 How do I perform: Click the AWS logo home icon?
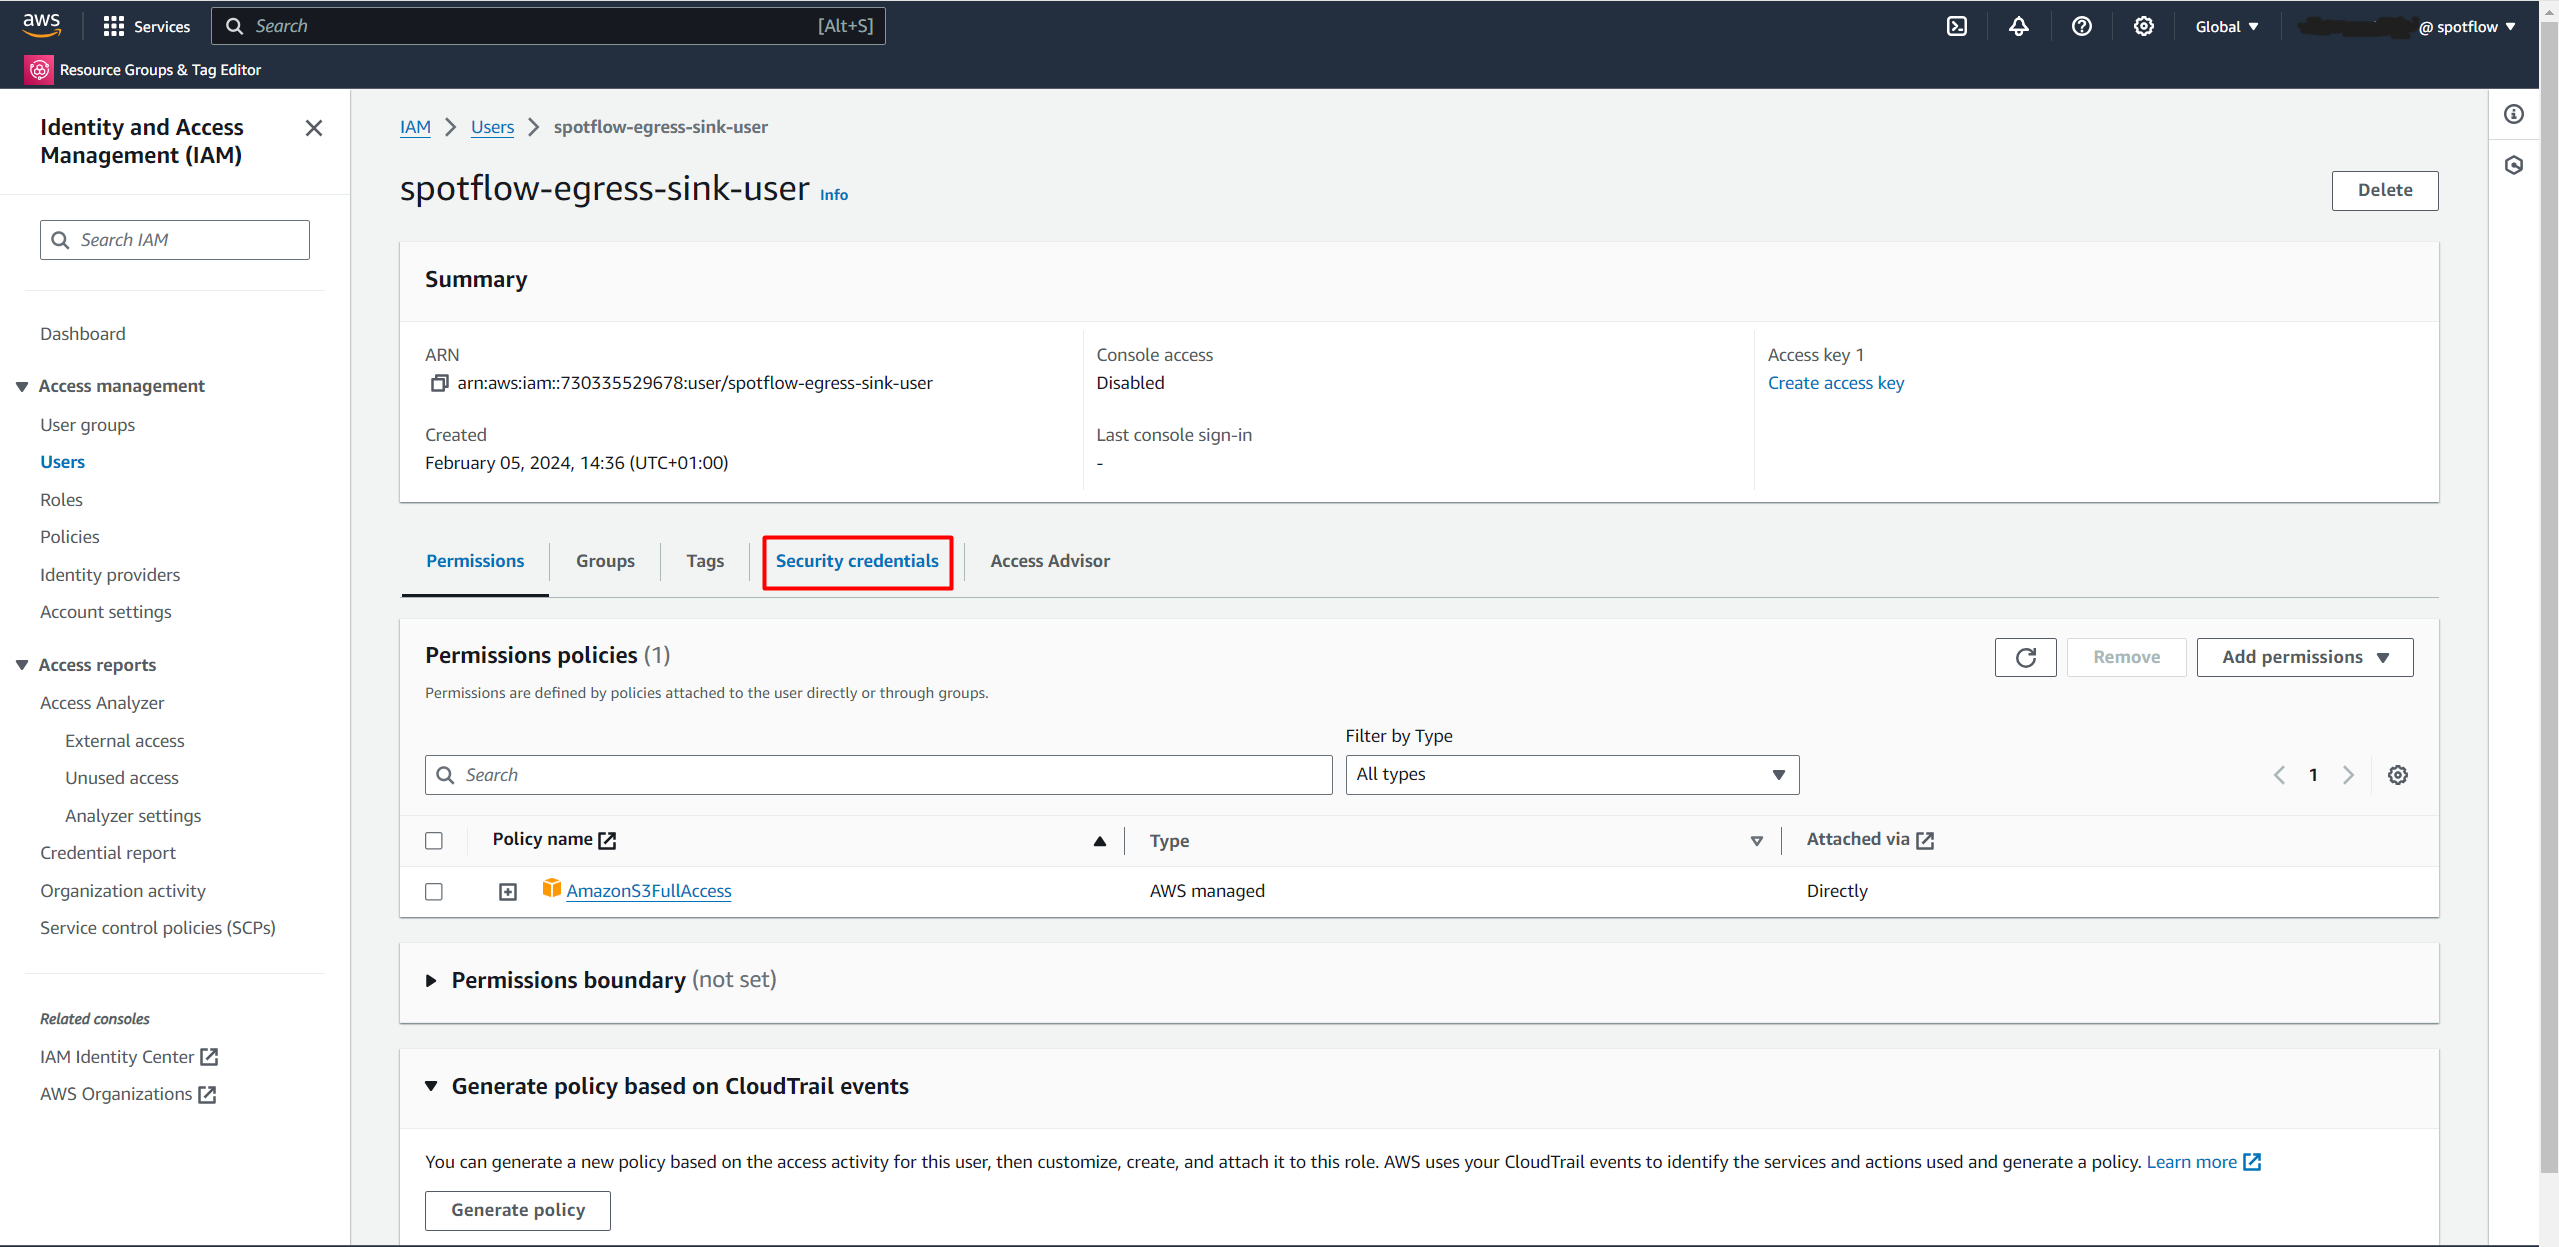(x=41, y=25)
